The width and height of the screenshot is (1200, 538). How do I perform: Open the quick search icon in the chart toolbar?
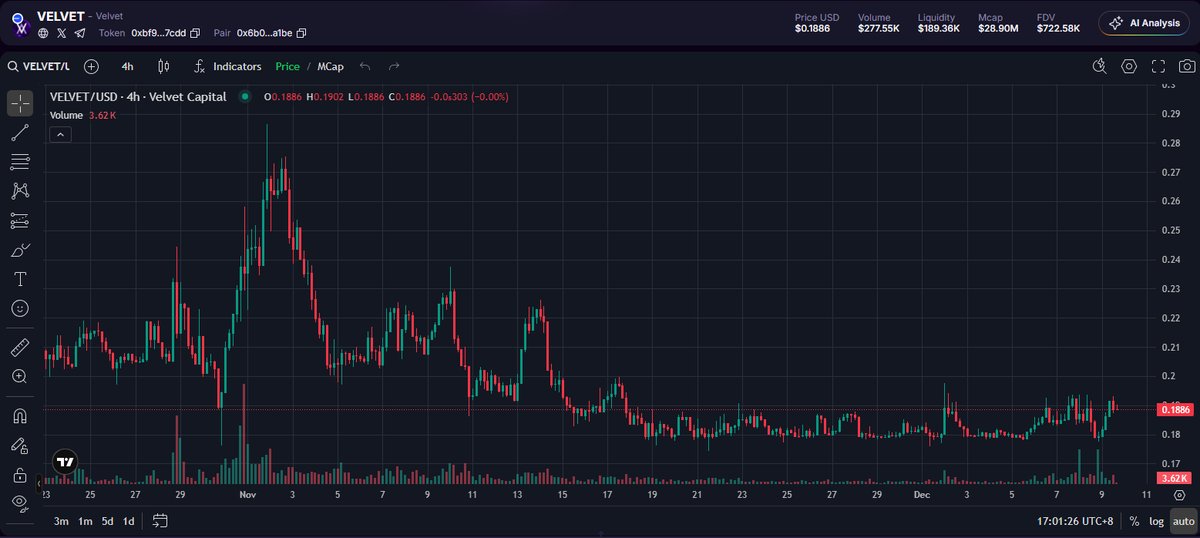click(1100, 66)
